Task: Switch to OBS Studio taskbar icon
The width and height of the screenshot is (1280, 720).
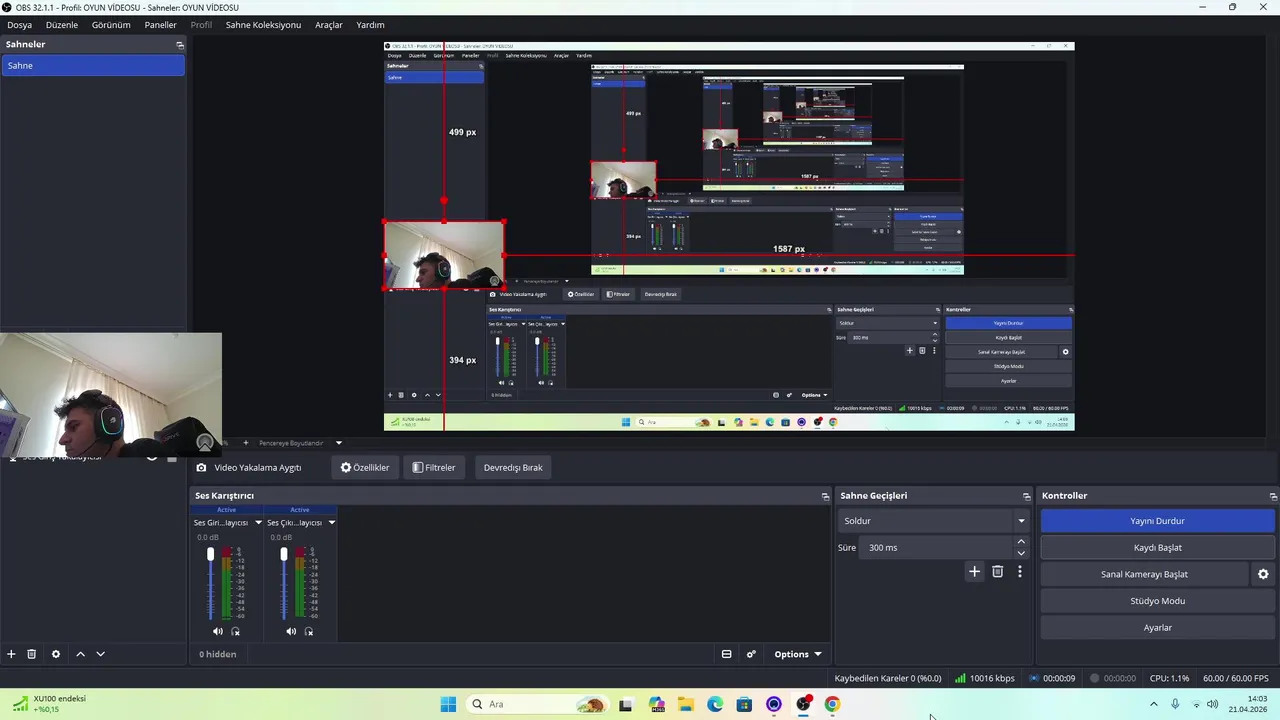Action: pyautogui.click(x=803, y=704)
